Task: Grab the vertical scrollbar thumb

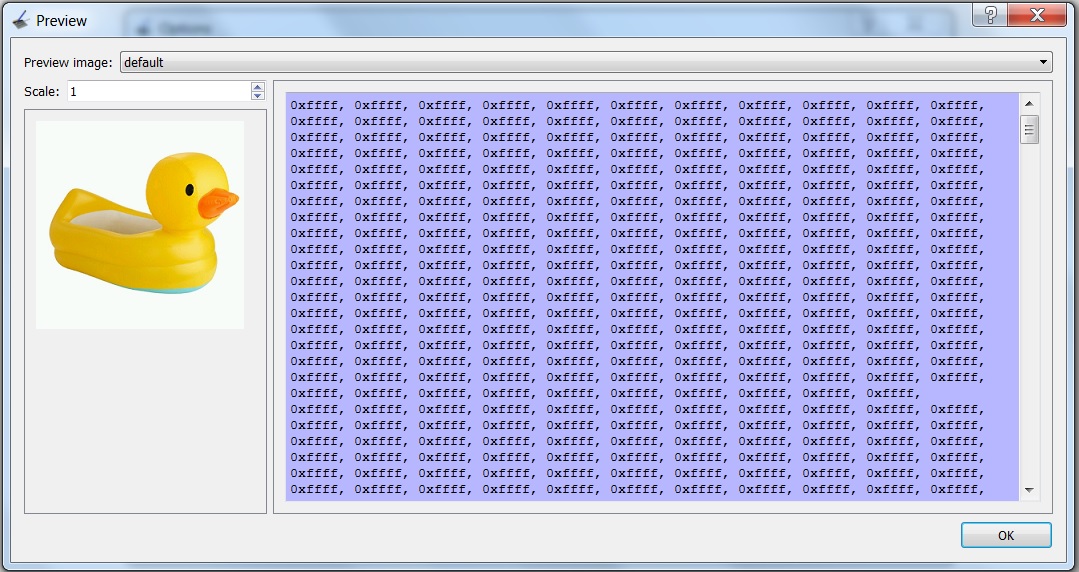Action: (1029, 129)
